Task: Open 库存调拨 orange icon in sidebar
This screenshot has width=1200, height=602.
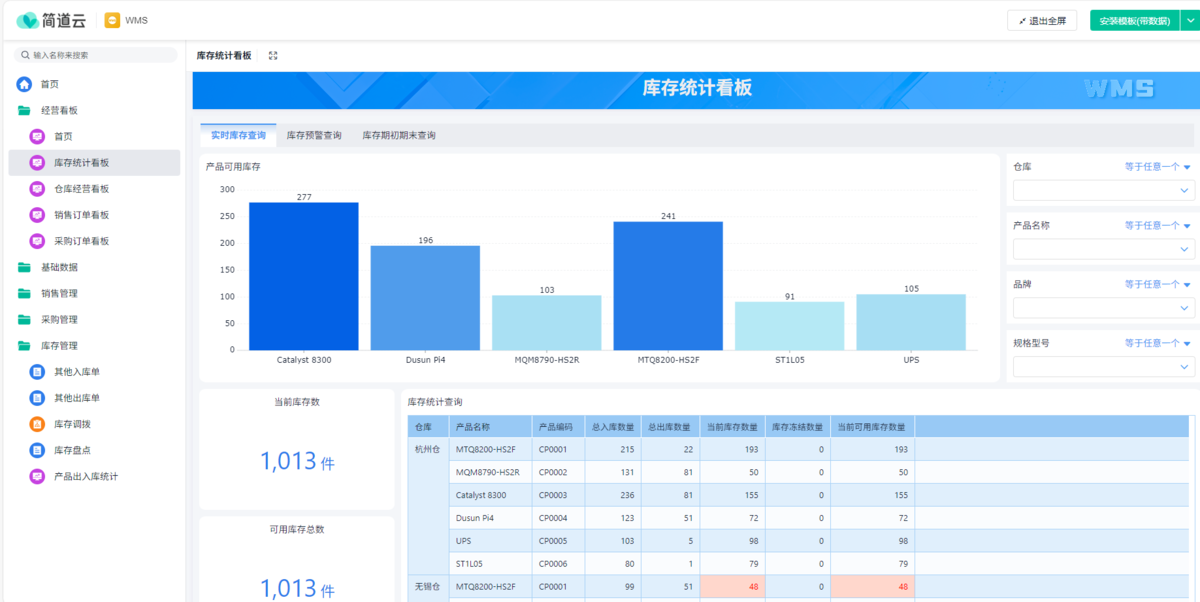Action: (37, 424)
